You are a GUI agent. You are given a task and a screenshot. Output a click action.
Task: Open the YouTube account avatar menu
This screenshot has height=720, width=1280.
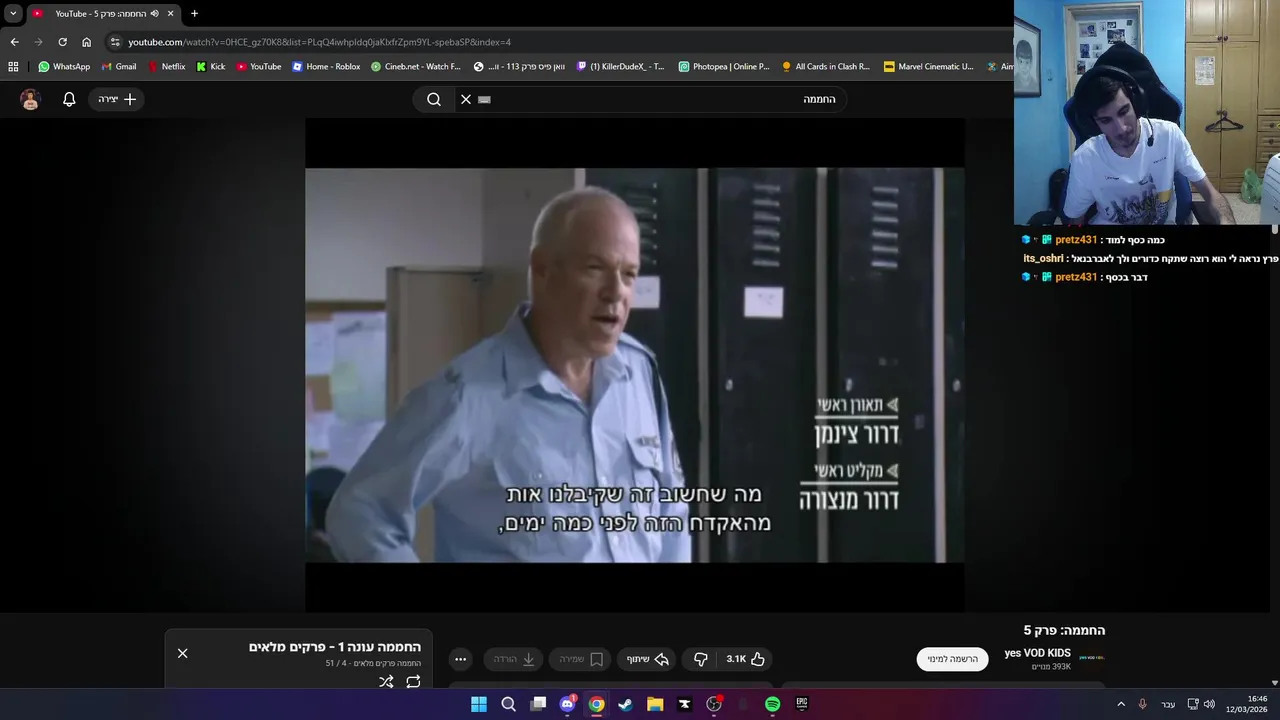pos(30,99)
